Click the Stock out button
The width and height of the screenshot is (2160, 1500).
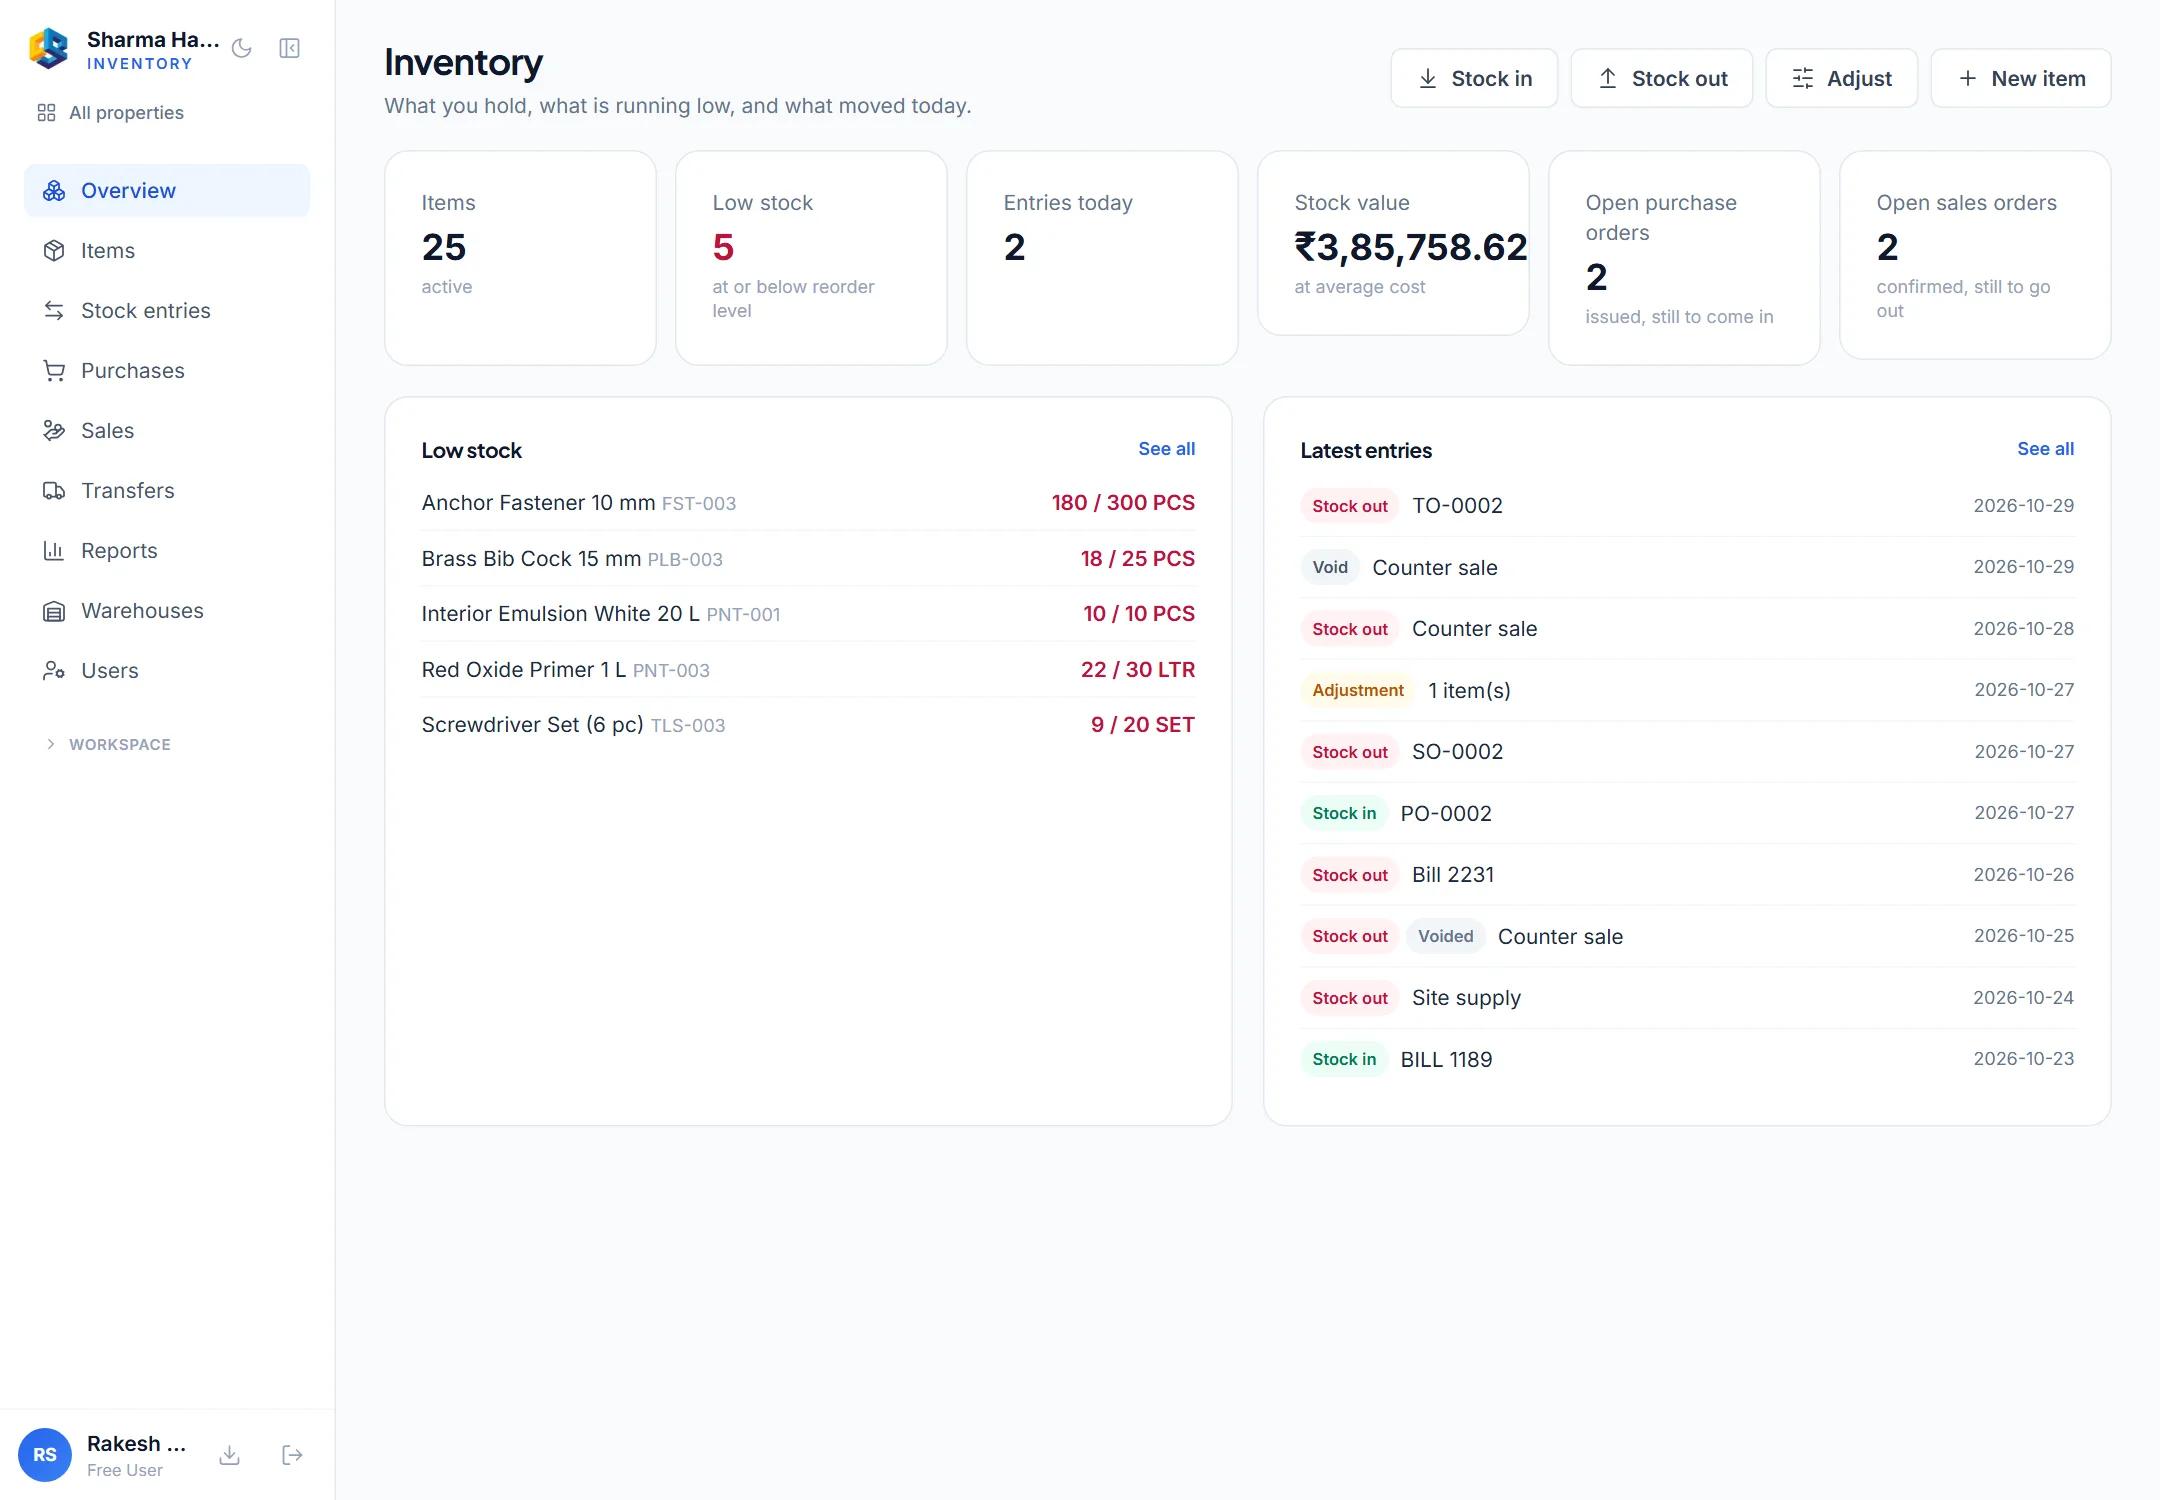point(1662,78)
